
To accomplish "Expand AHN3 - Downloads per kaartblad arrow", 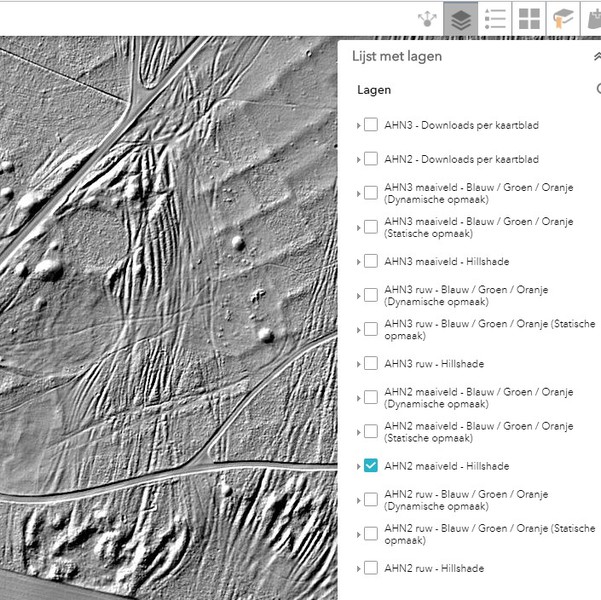I will coord(358,125).
